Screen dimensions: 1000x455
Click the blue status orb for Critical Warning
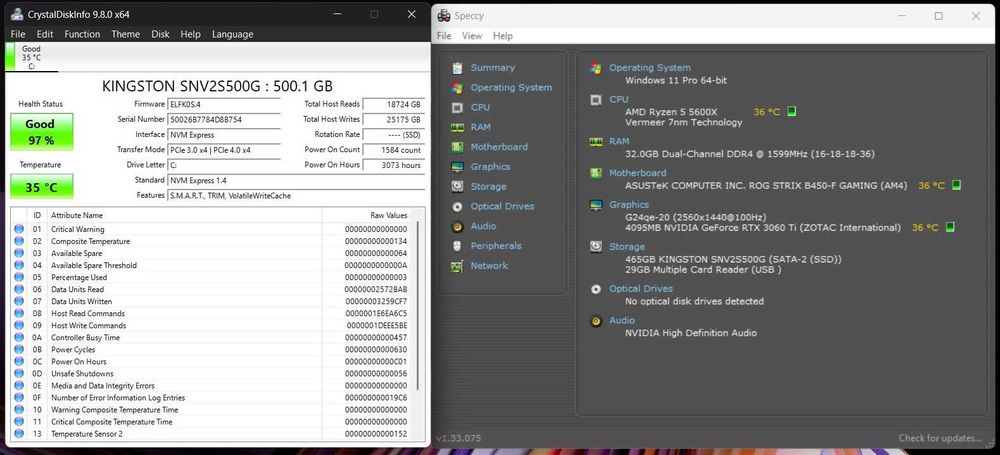point(18,229)
